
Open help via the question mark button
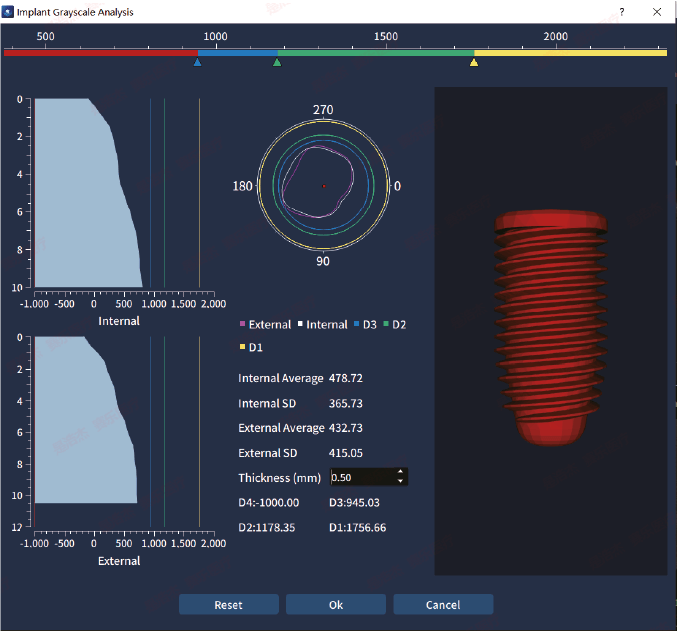(622, 12)
